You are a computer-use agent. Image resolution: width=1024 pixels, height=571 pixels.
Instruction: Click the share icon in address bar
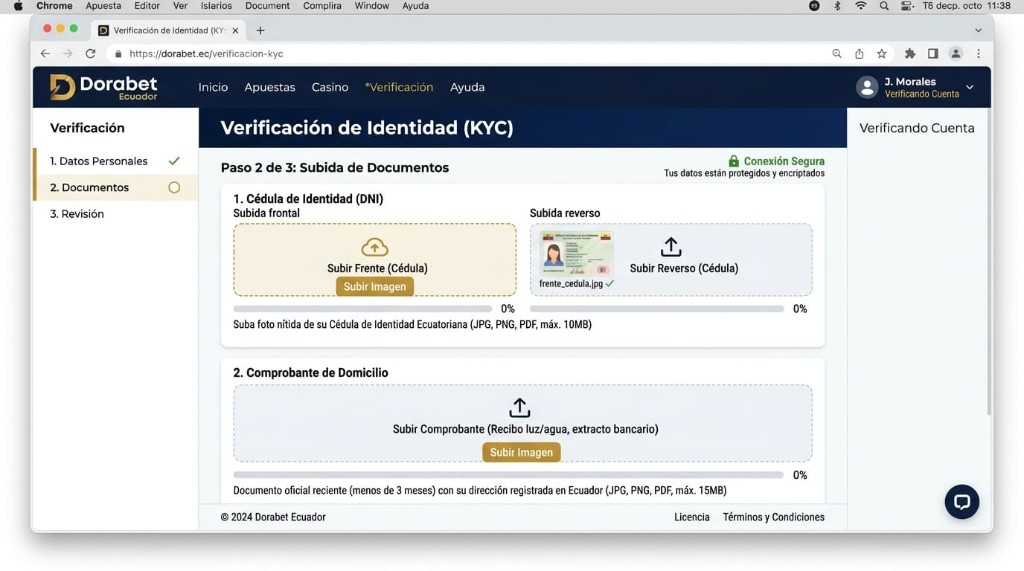point(859,54)
